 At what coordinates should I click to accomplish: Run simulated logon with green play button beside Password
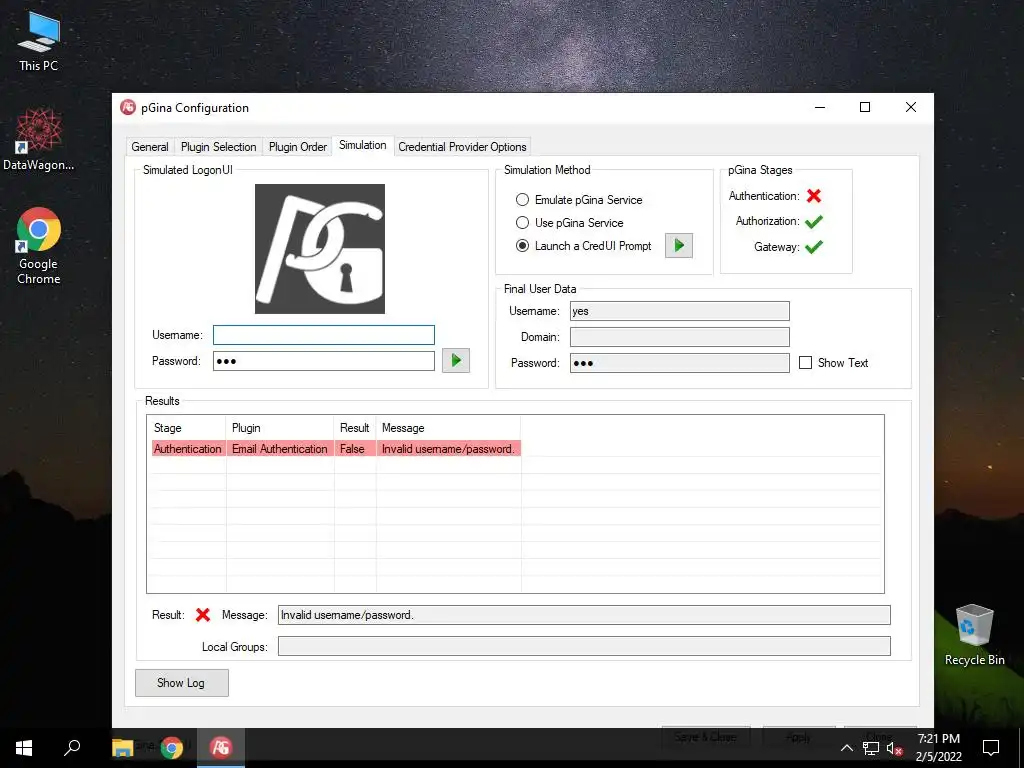[x=456, y=360]
